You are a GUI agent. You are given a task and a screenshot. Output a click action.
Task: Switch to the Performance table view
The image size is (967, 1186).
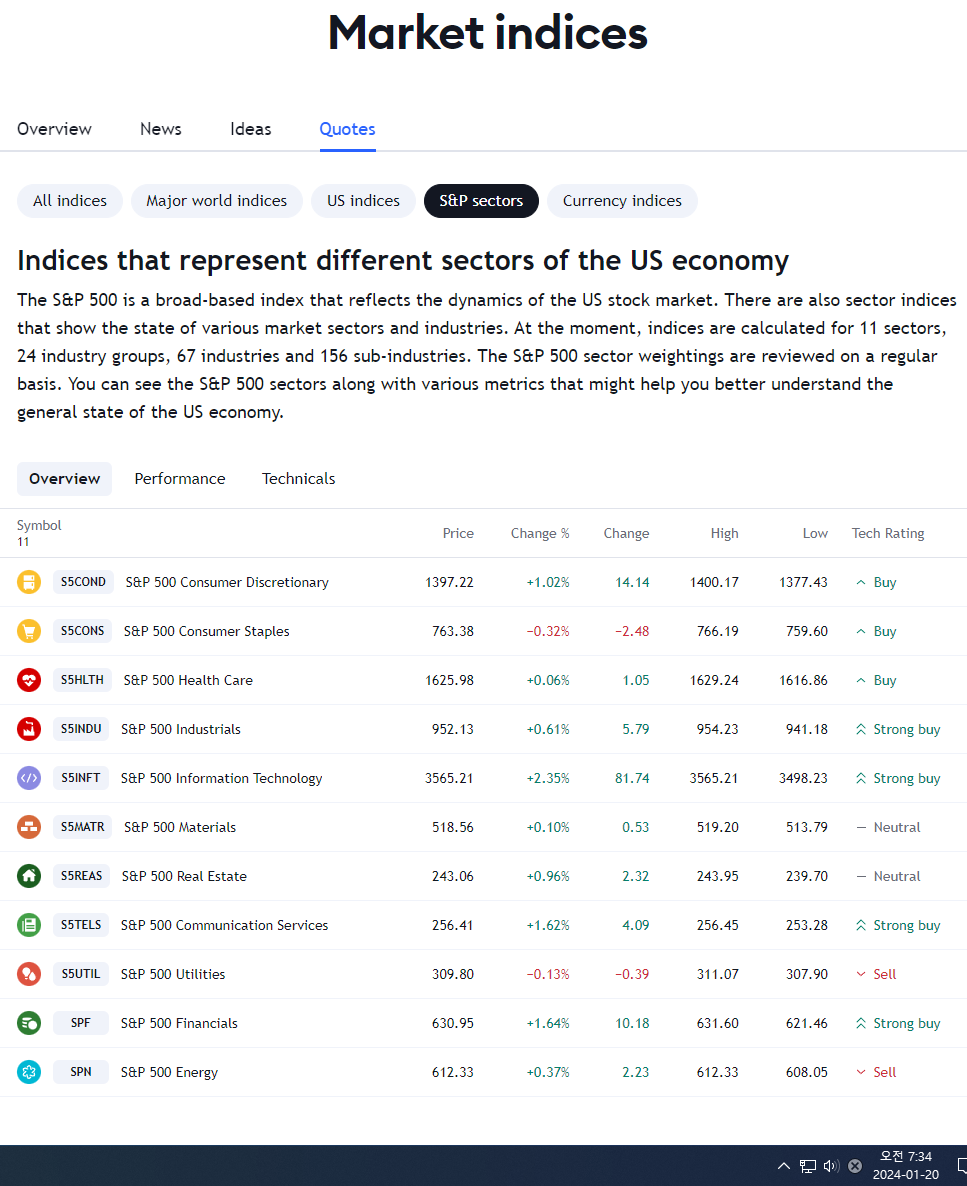[180, 479]
